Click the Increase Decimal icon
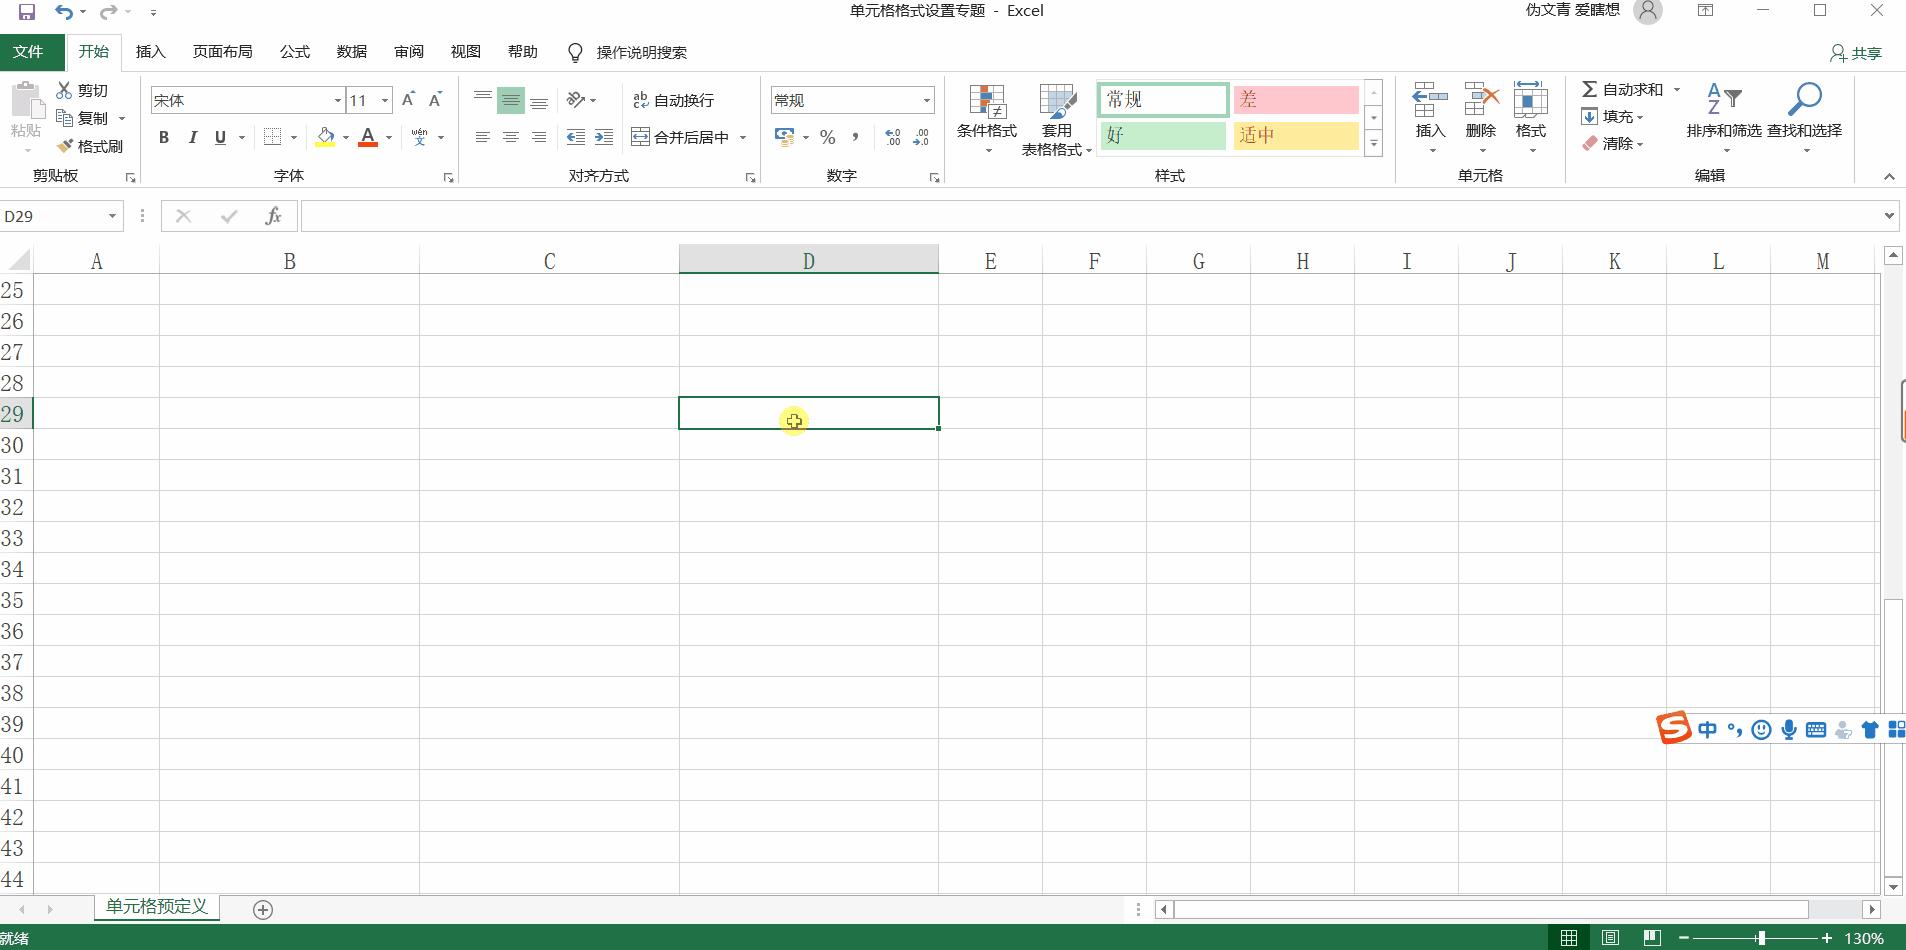1906x950 pixels. click(x=893, y=138)
